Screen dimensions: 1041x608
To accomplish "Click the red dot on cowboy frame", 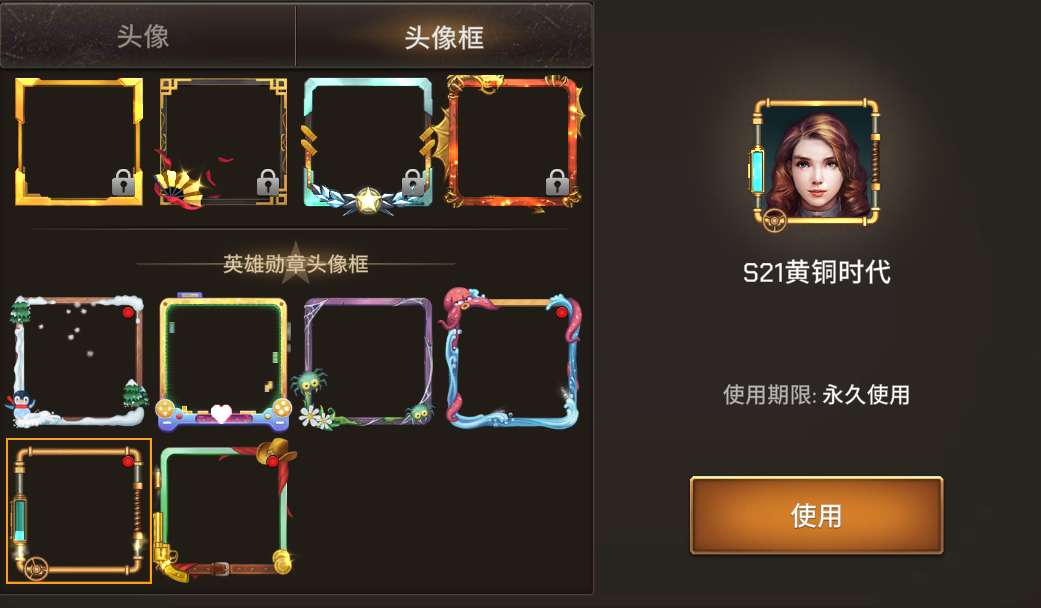I will point(272,461).
